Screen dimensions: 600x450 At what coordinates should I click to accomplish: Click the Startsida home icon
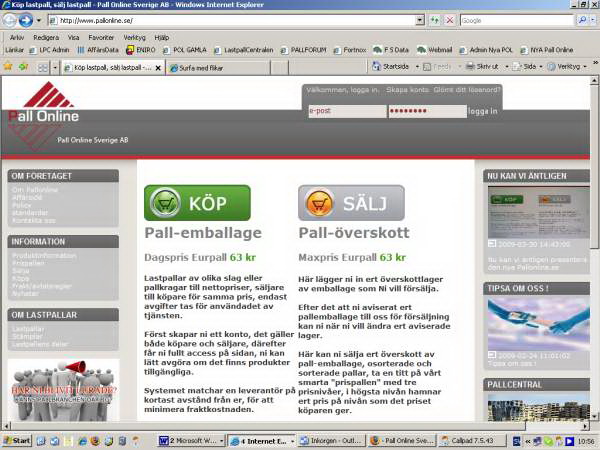pos(377,66)
